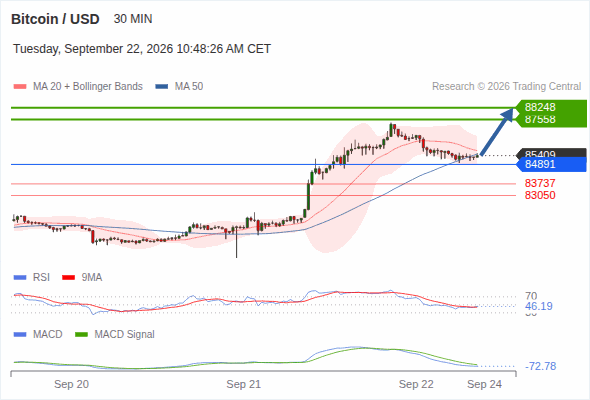Click the Sep 21 date marker

[x=243, y=384]
